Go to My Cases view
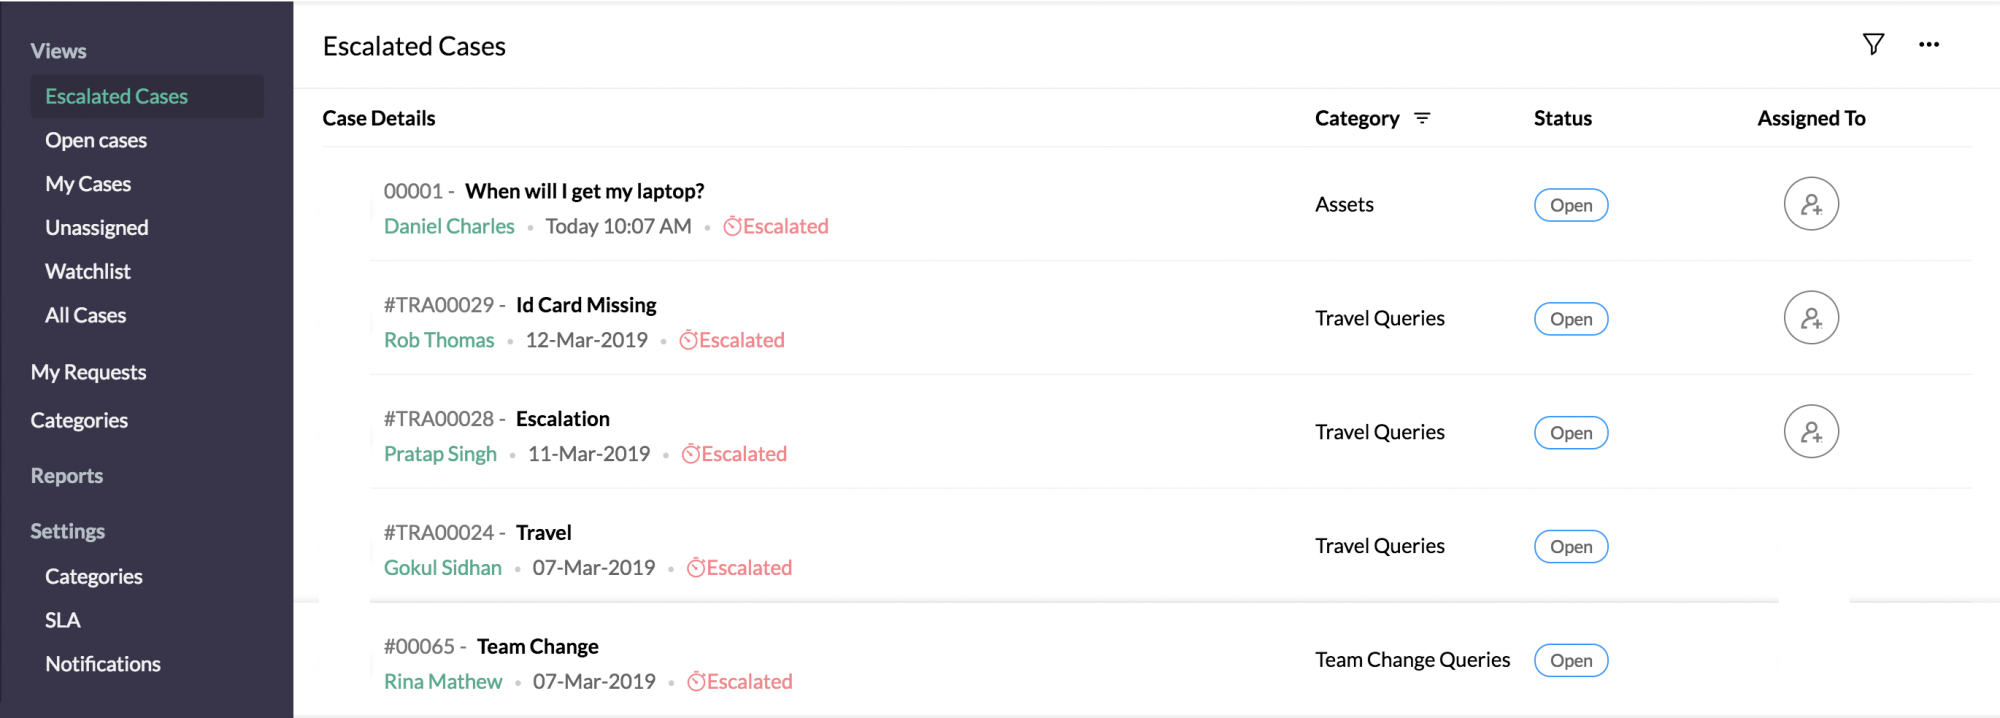Image resolution: width=2000 pixels, height=718 pixels. [88, 185]
